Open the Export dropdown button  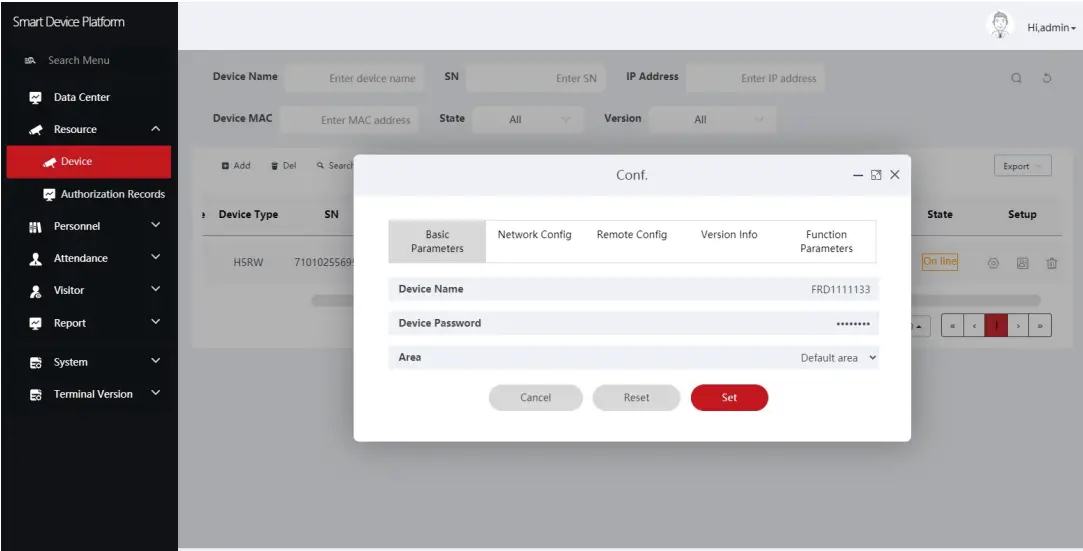click(x=1022, y=166)
